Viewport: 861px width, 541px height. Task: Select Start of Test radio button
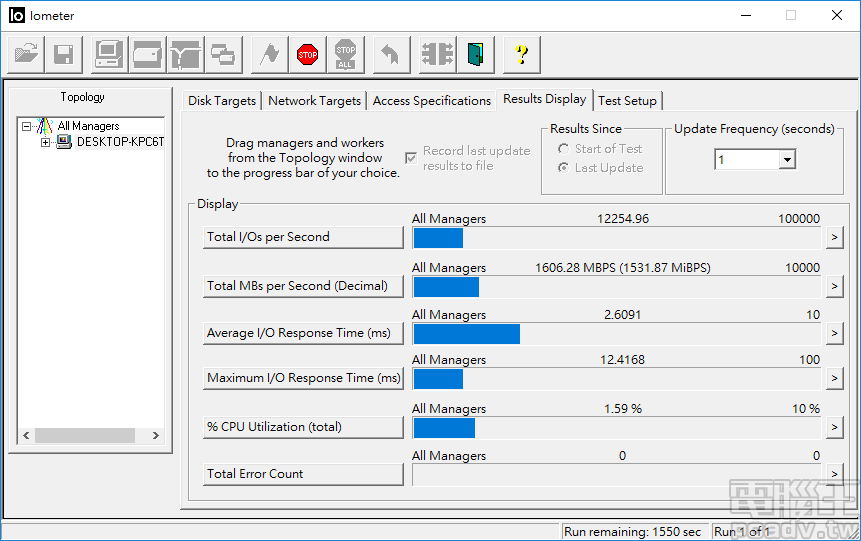[x=563, y=149]
